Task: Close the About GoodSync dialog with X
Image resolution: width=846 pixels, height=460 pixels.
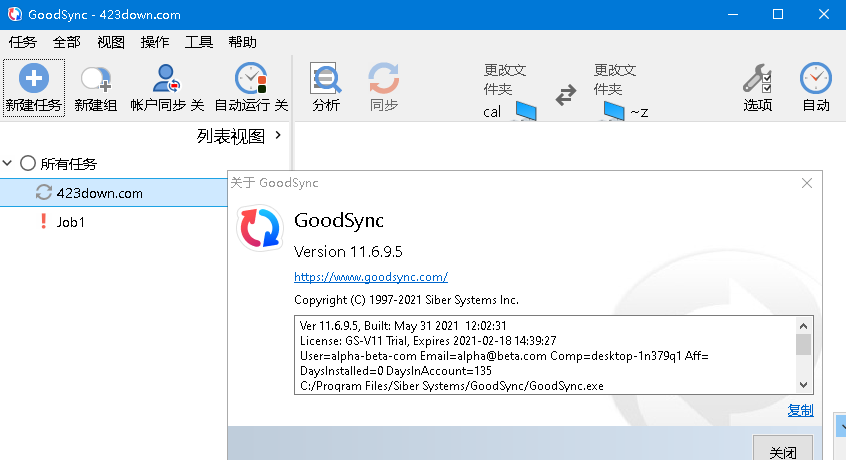Action: (x=807, y=183)
